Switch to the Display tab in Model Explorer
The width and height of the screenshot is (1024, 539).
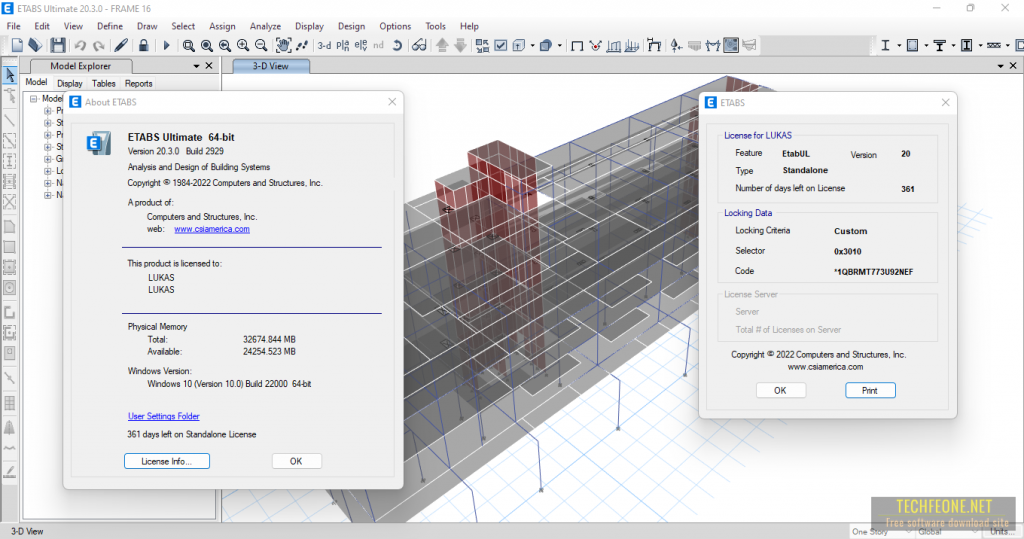tap(69, 84)
